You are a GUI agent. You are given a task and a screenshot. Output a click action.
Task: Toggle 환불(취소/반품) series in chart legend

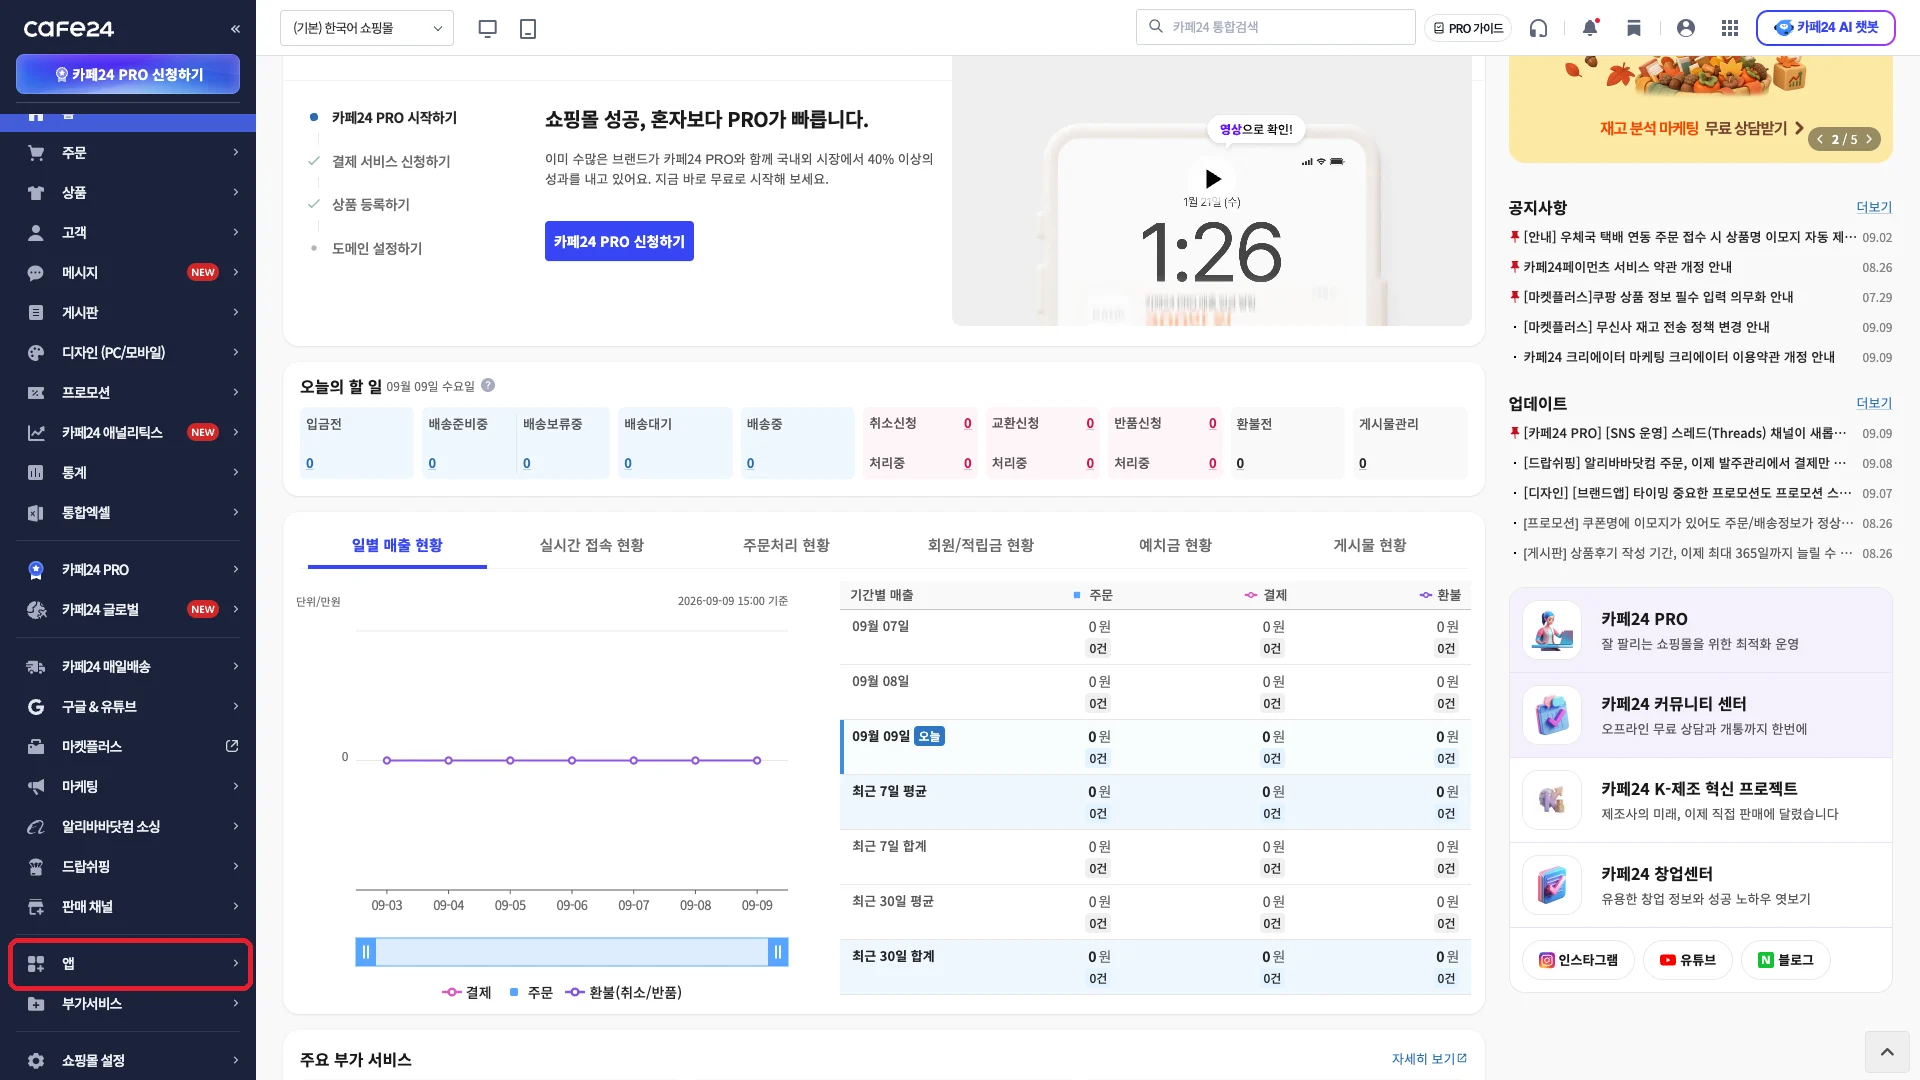click(623, 993)
